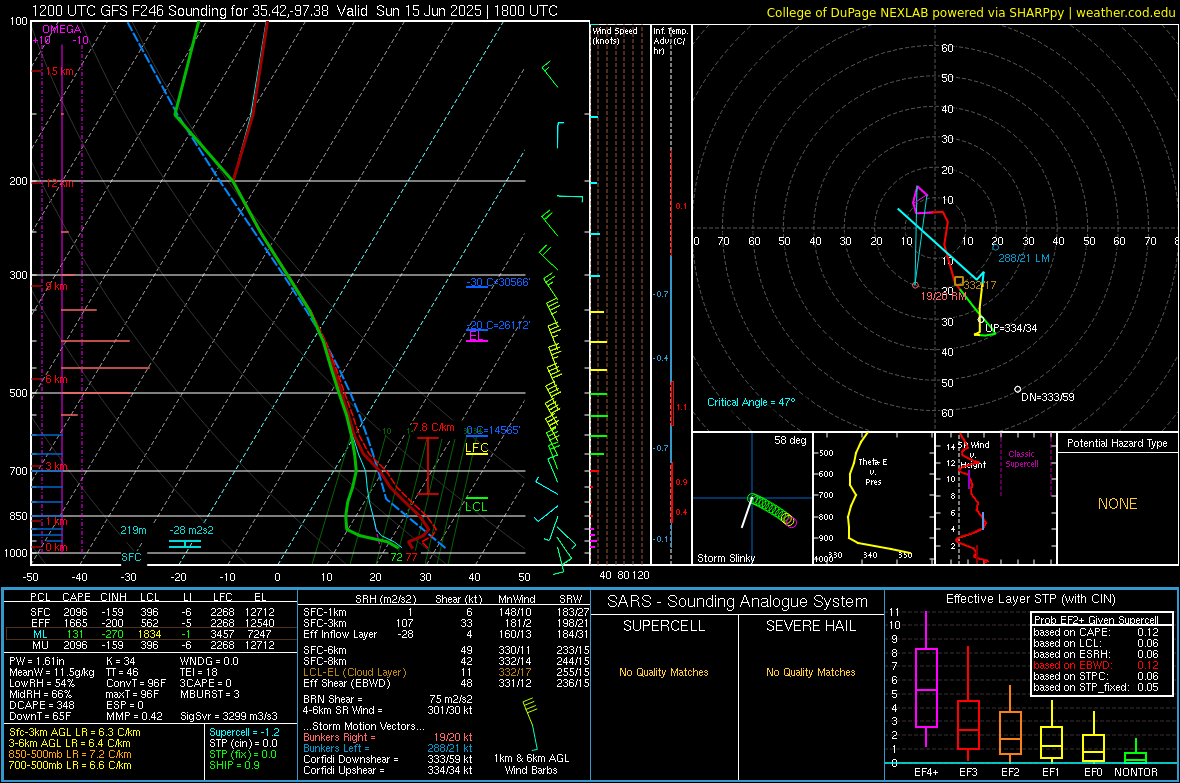Select the EFF parcel row

[x=151, y=623]
